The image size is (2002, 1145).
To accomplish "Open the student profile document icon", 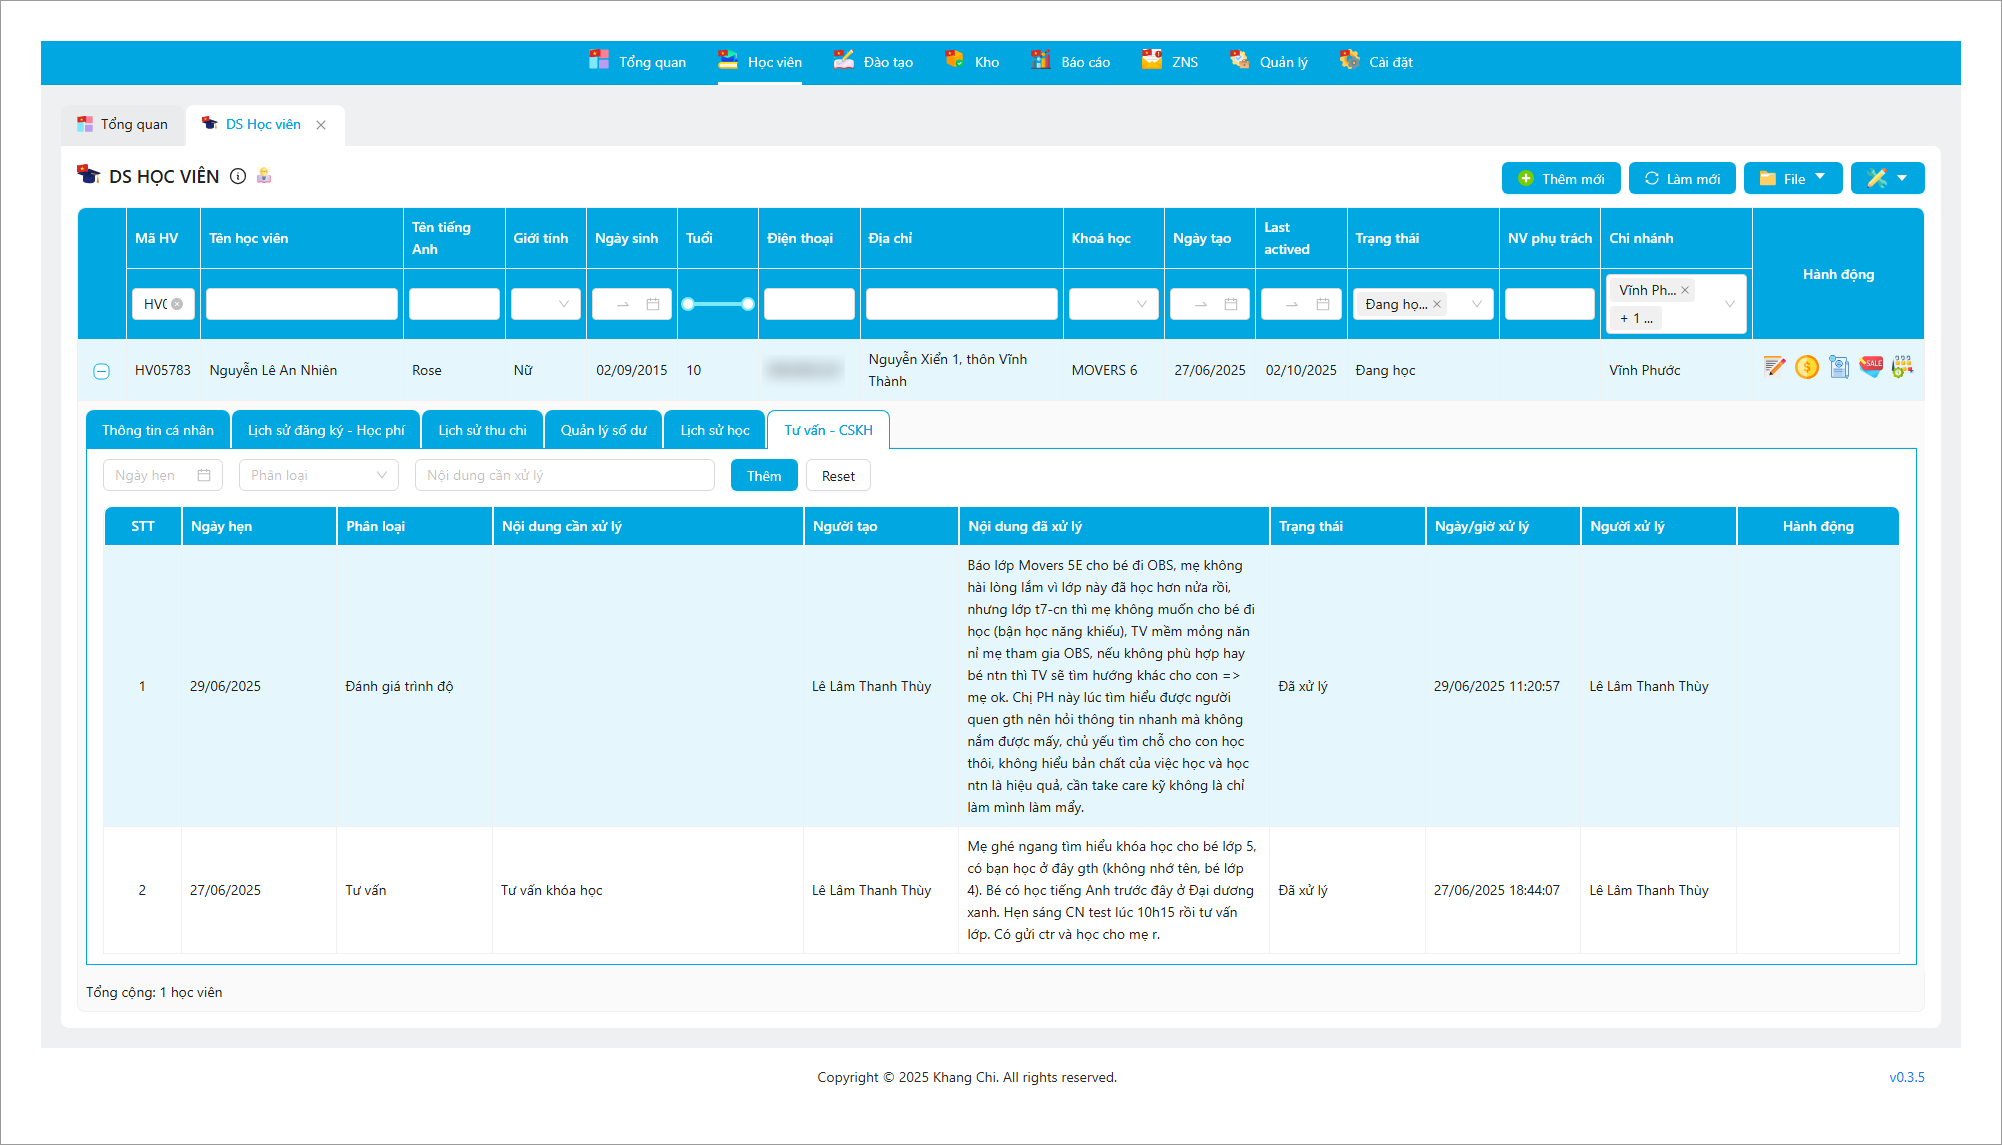I will click(1838, 367).
